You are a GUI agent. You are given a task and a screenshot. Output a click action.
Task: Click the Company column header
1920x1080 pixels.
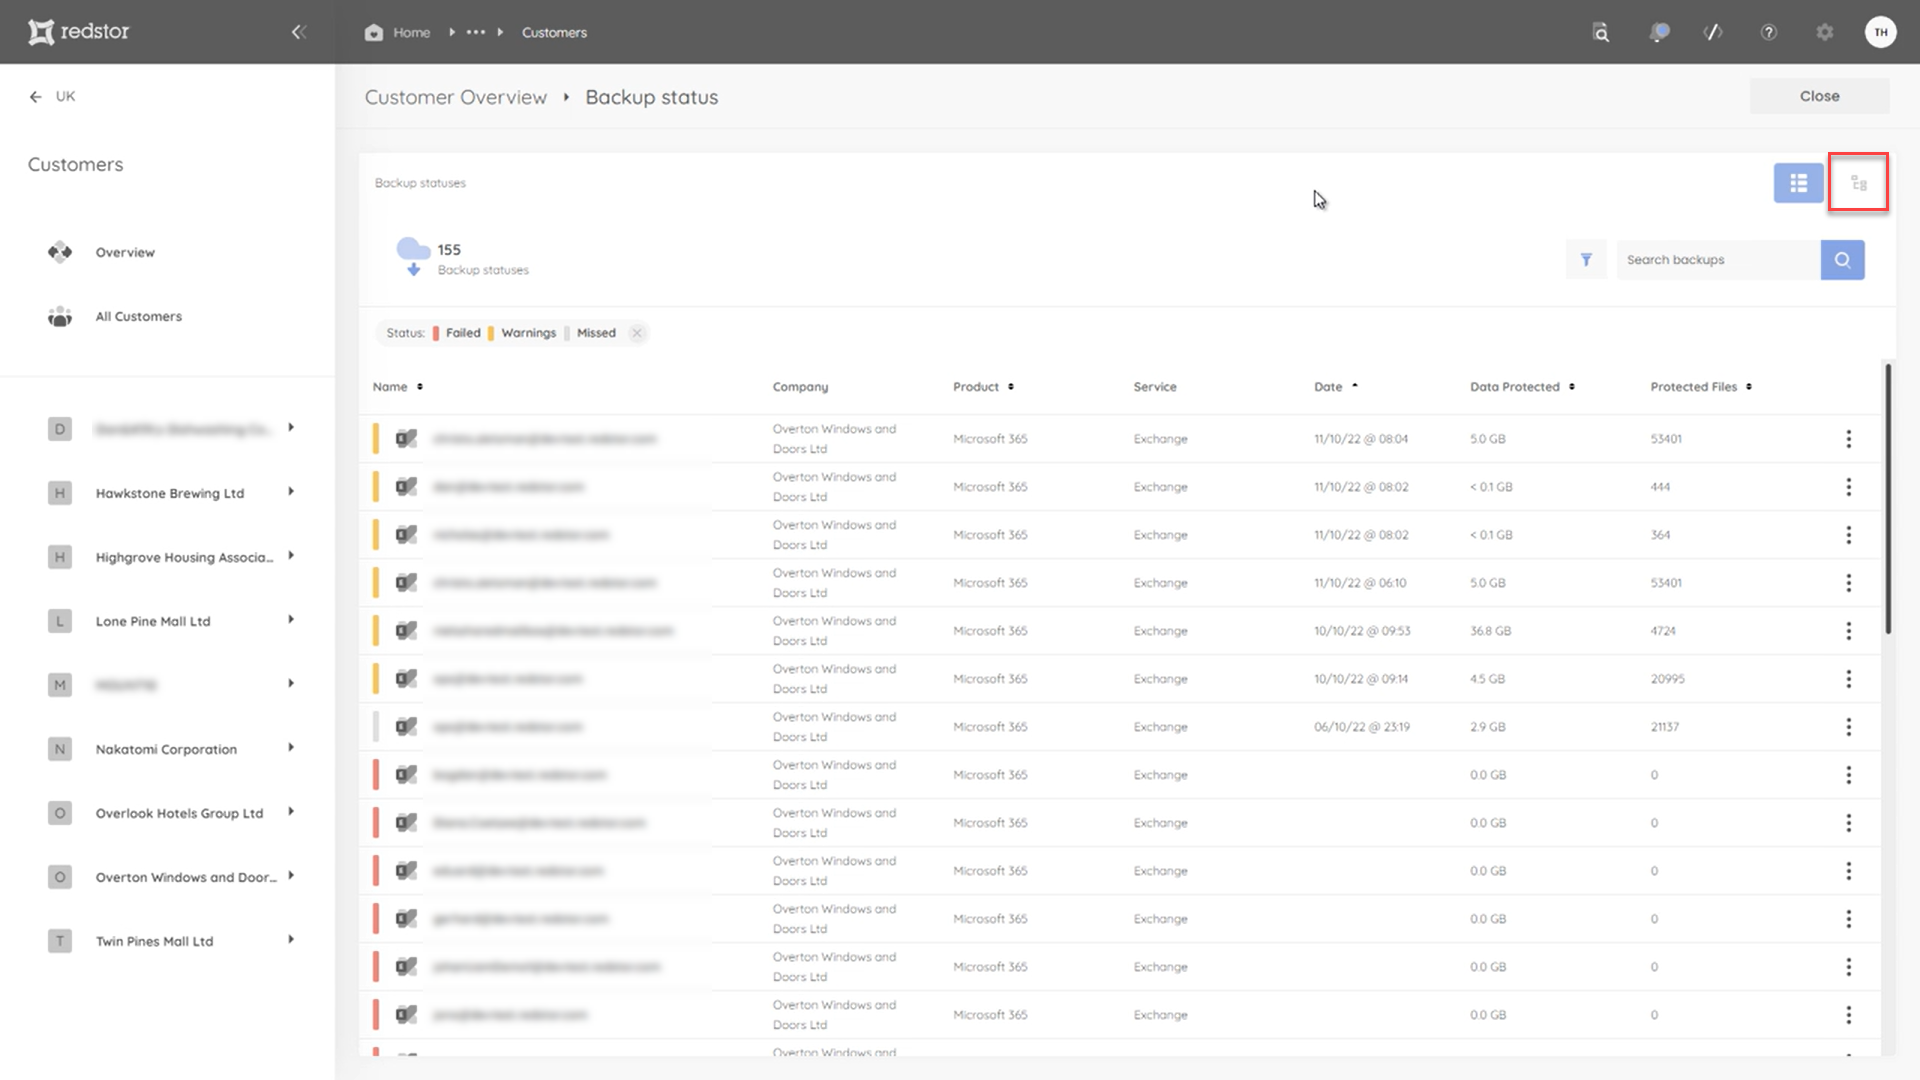pyautogui.click(x=800, y=387)
